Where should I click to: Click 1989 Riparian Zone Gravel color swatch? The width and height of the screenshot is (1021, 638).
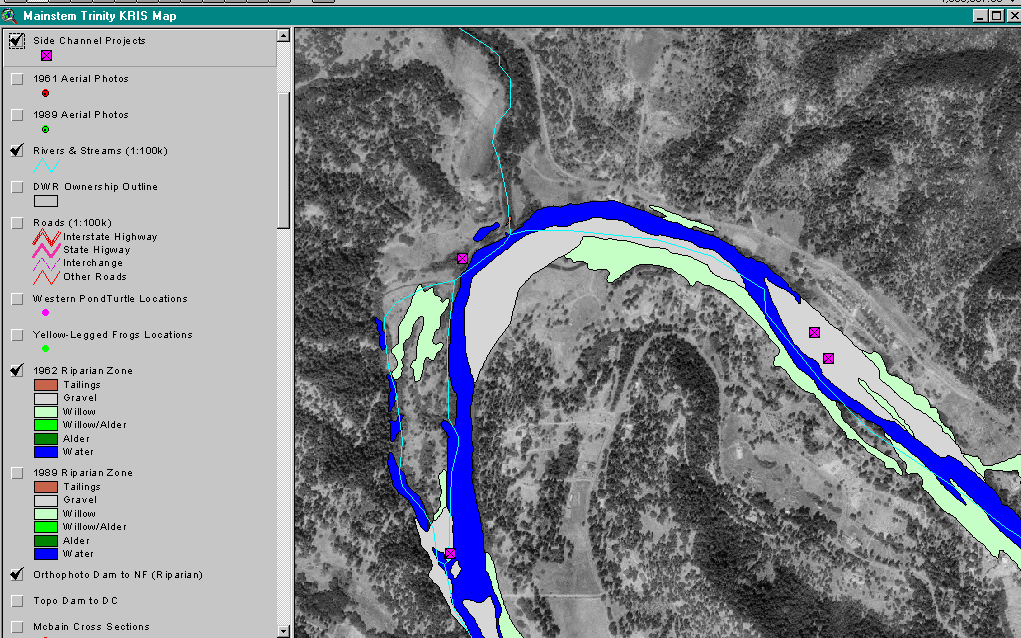click(x=46, y=501)
